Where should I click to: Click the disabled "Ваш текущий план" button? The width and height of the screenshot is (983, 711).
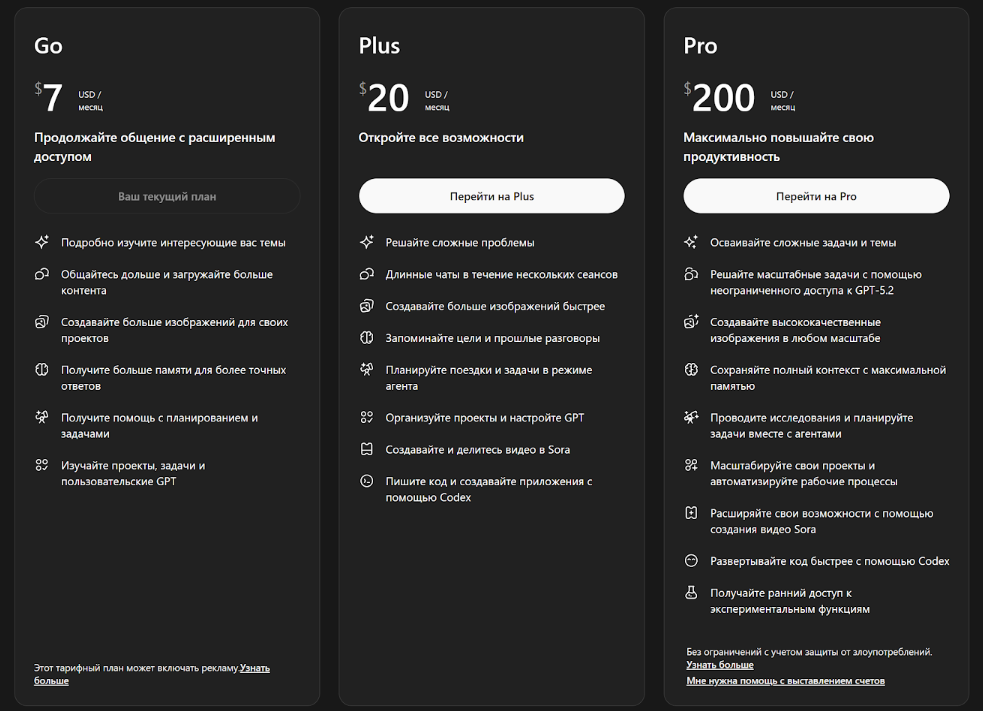[x=167, y=197]
